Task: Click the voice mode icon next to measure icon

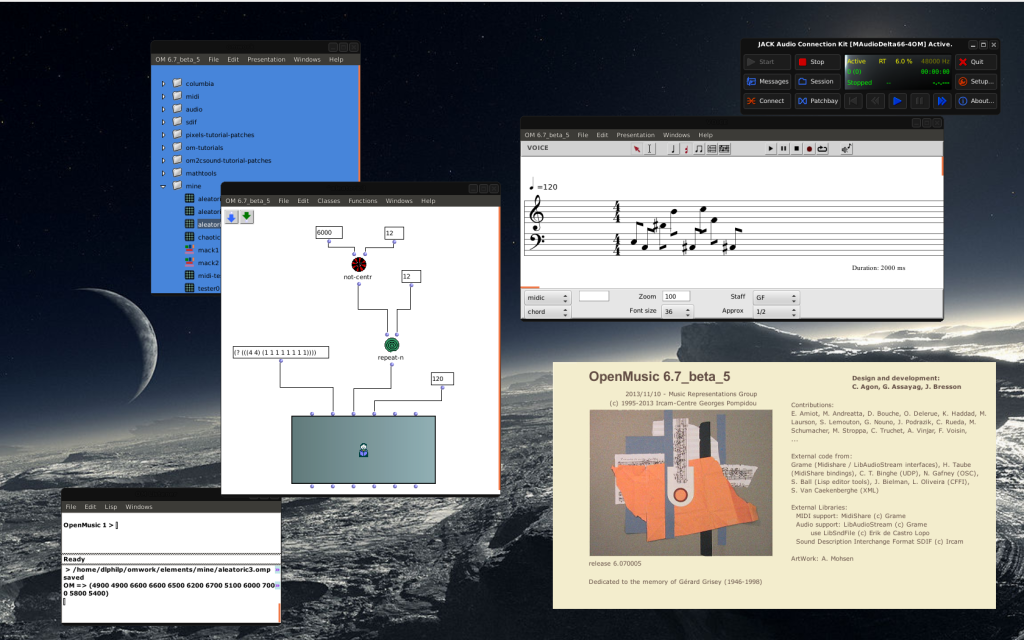Action: (724, 149)
